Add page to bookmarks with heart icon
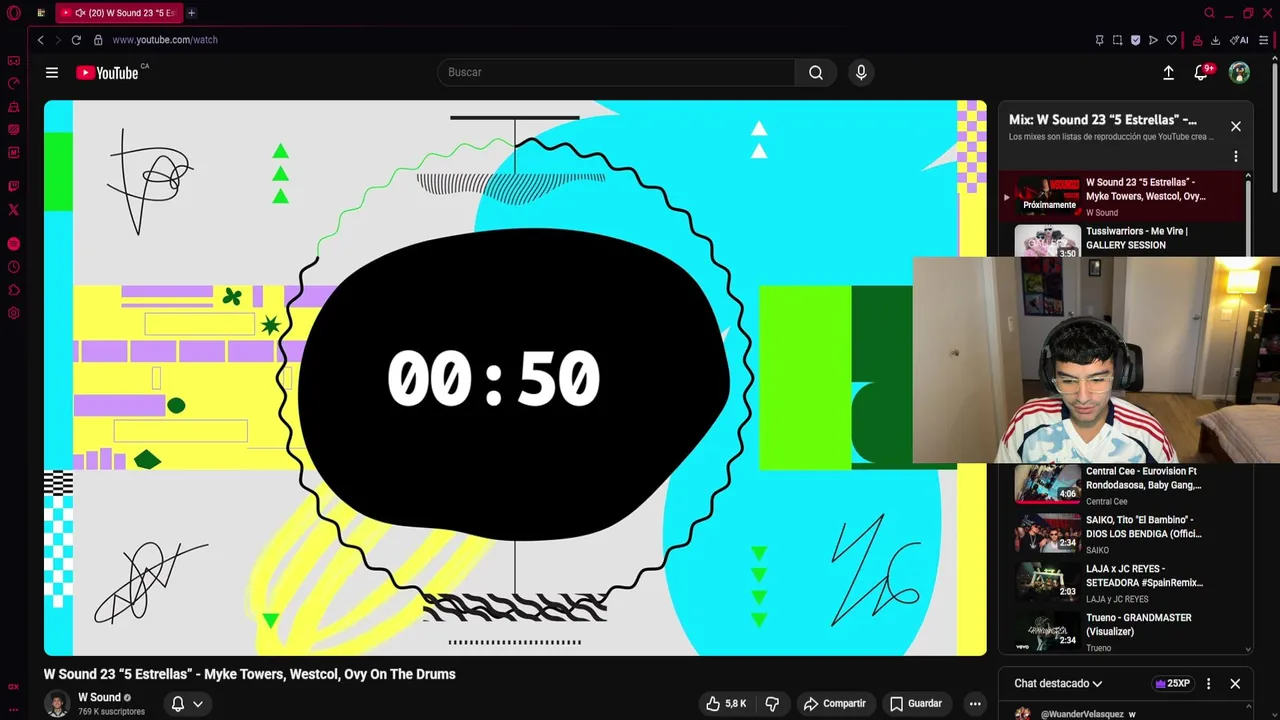Screen dimensions: 1280x720 click(1171, 40)
